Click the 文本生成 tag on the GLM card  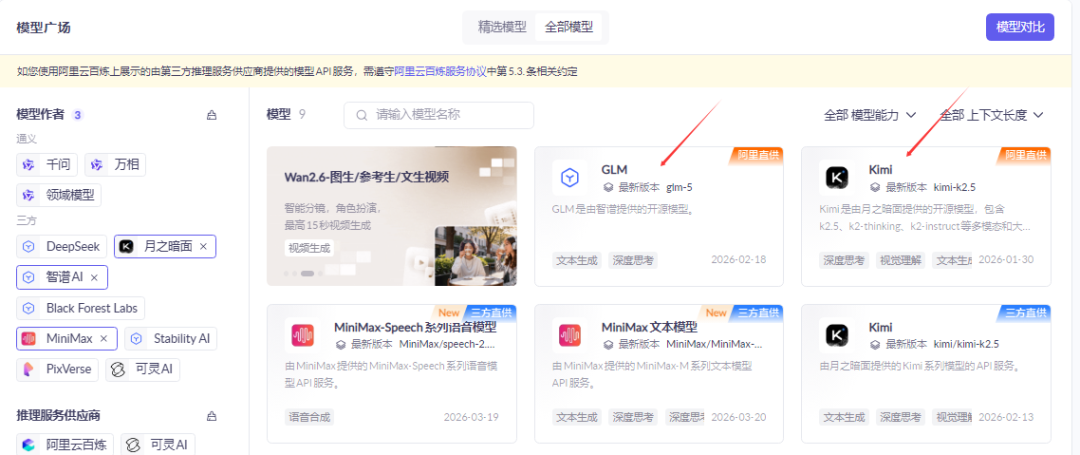[x=578, y=260]
